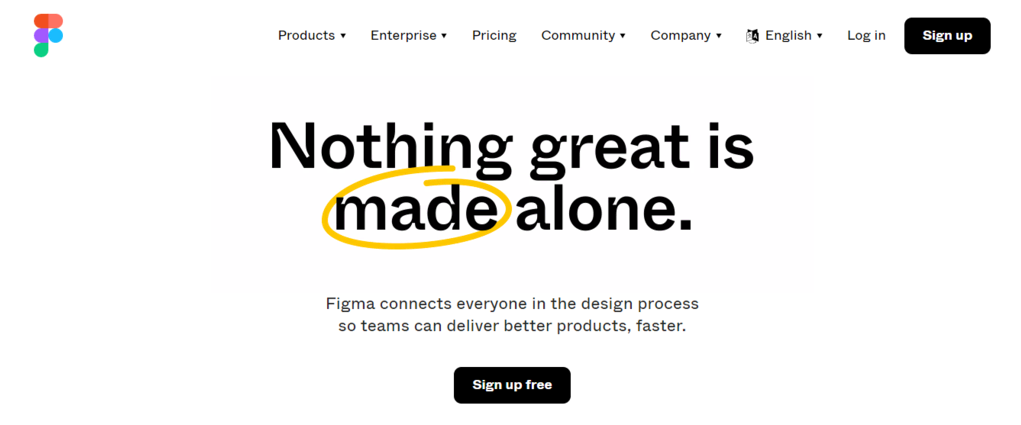Screen dimensions: 1021x425
Task: Go to the Pricing page
Action: [x=494, y=35]
